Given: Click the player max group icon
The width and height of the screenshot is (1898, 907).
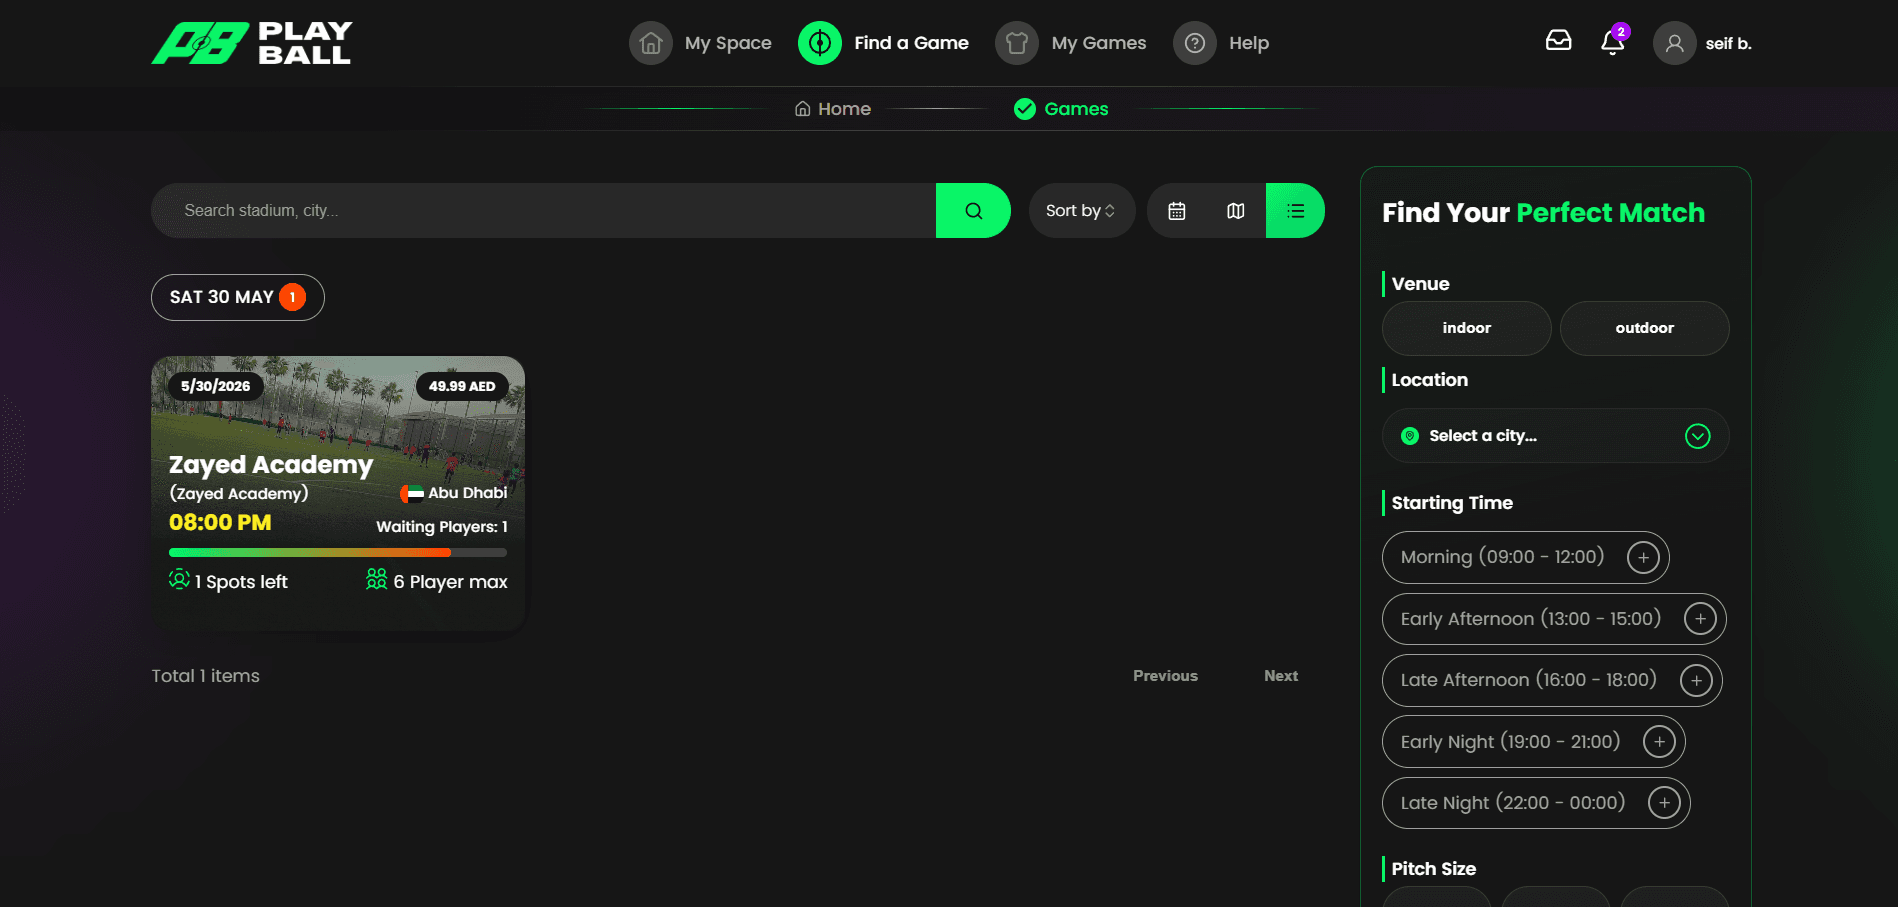Looking at the screenshot, I should (376, 579).
